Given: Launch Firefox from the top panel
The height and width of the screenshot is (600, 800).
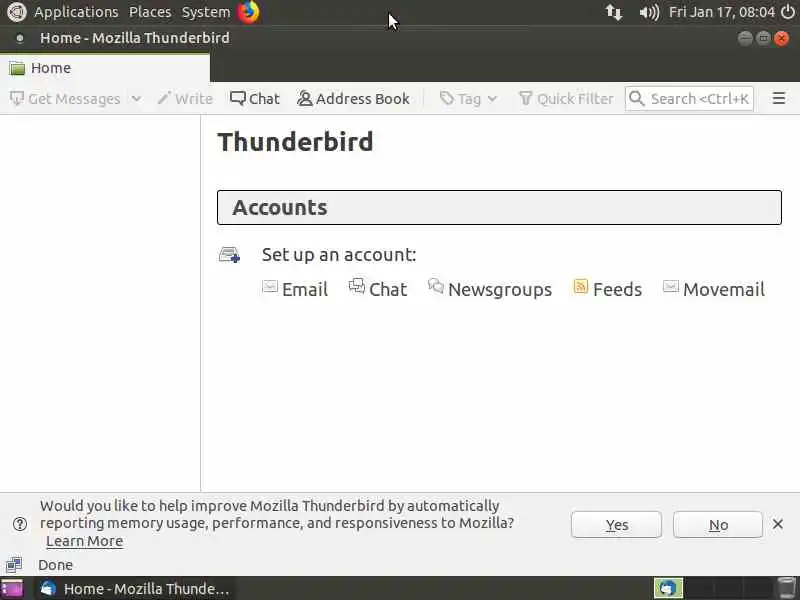Looking at the screenshot, I should [249, 12].
